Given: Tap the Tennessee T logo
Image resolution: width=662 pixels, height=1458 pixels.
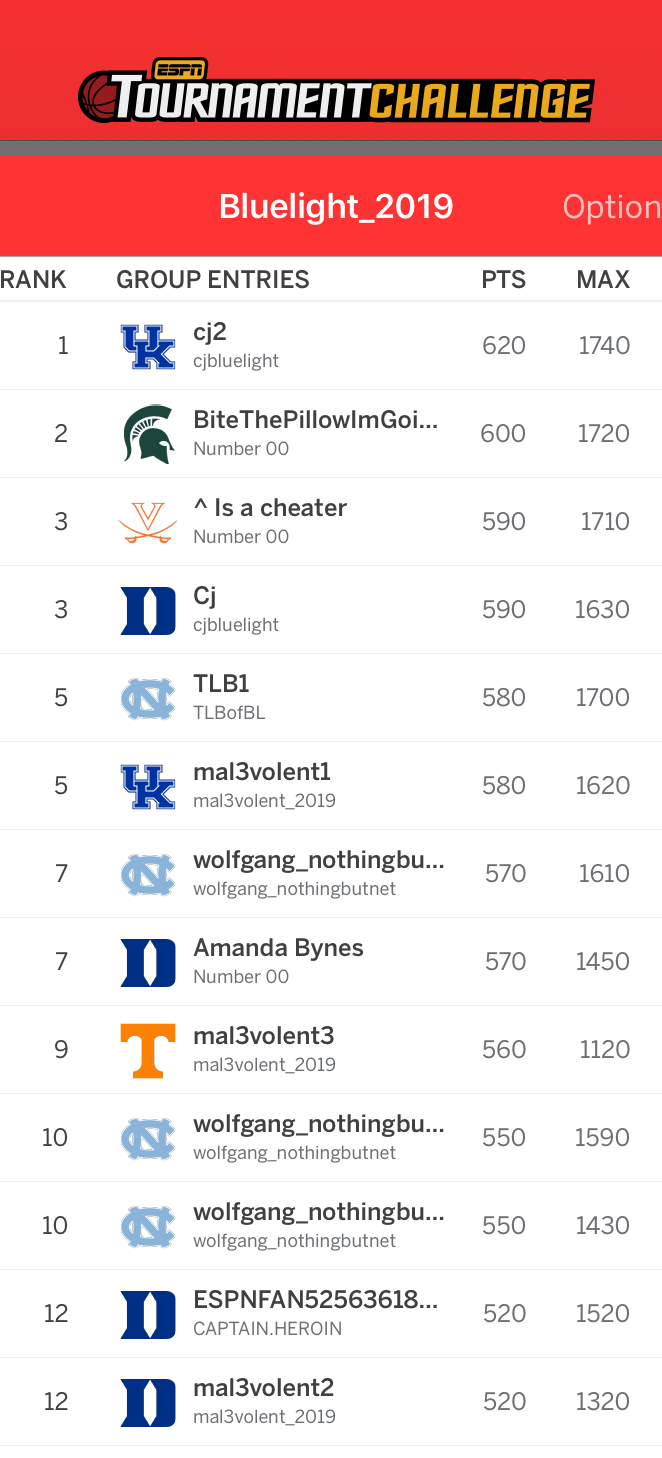Looking at the screenshot, I should (x=148, y=1050).
